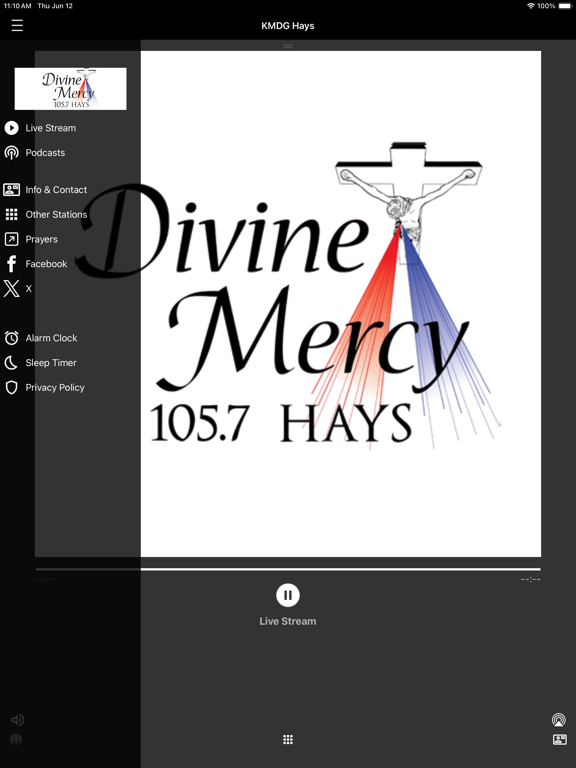Viewport: 576px width, 768px height.
Task: Tap the bottom-left broadcast antenna icon
Action: point(16,740)
